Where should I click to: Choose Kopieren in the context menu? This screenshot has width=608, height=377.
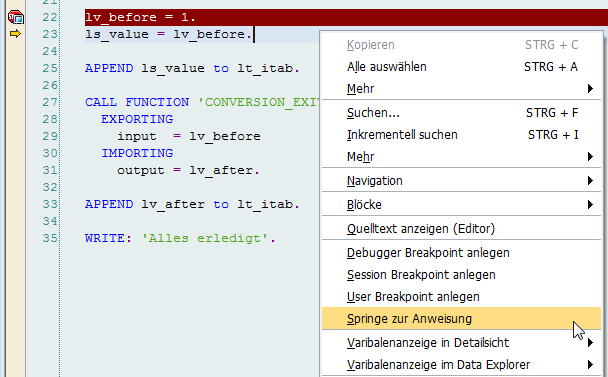pos(461,45)
